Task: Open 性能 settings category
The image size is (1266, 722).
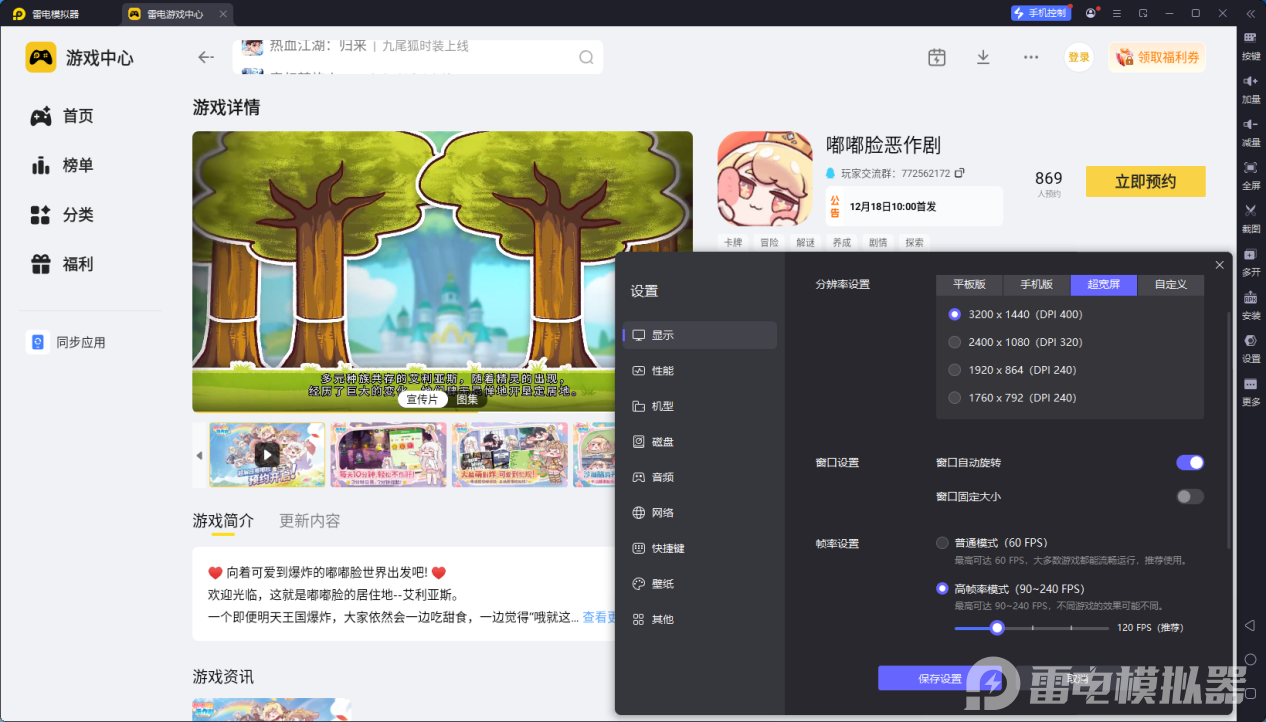Action: 700,370
